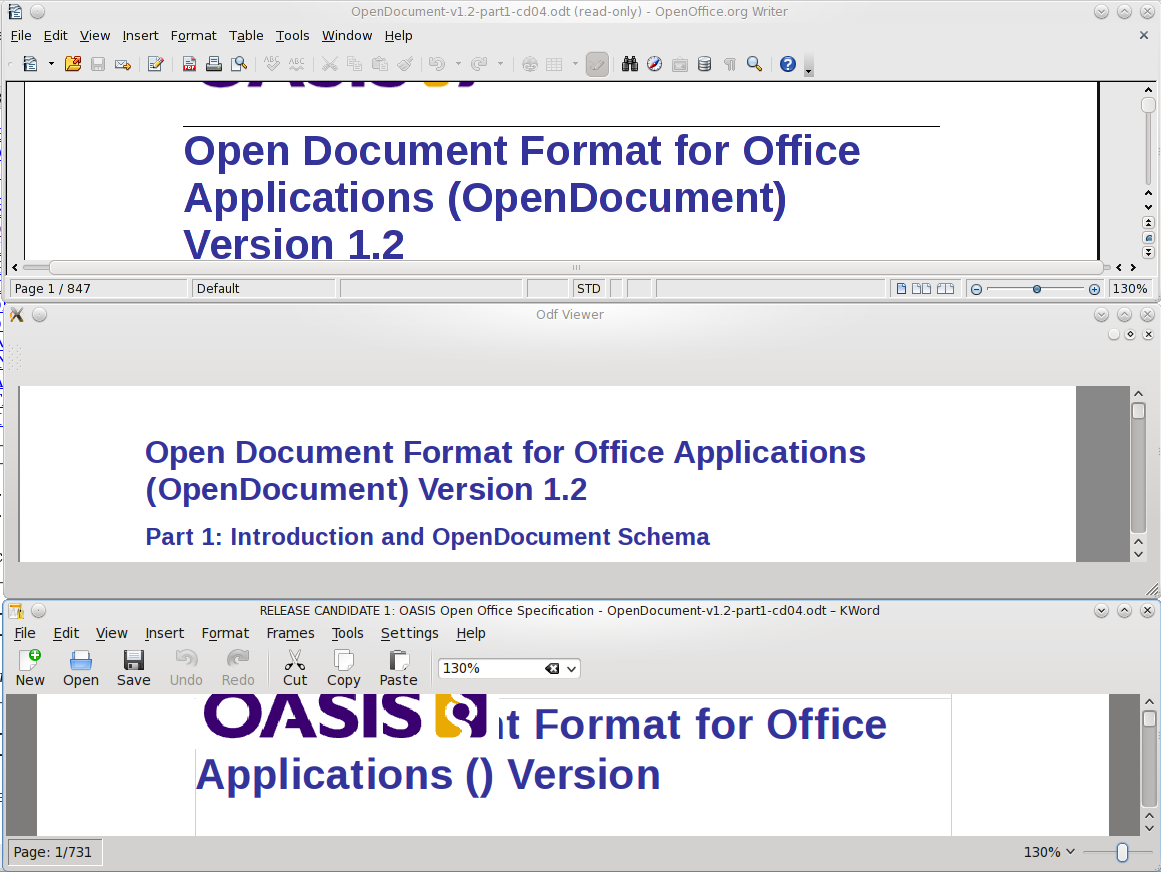Open the Help menu in KWord
This screenshot has width=1161, height=872.
(471, 633)
